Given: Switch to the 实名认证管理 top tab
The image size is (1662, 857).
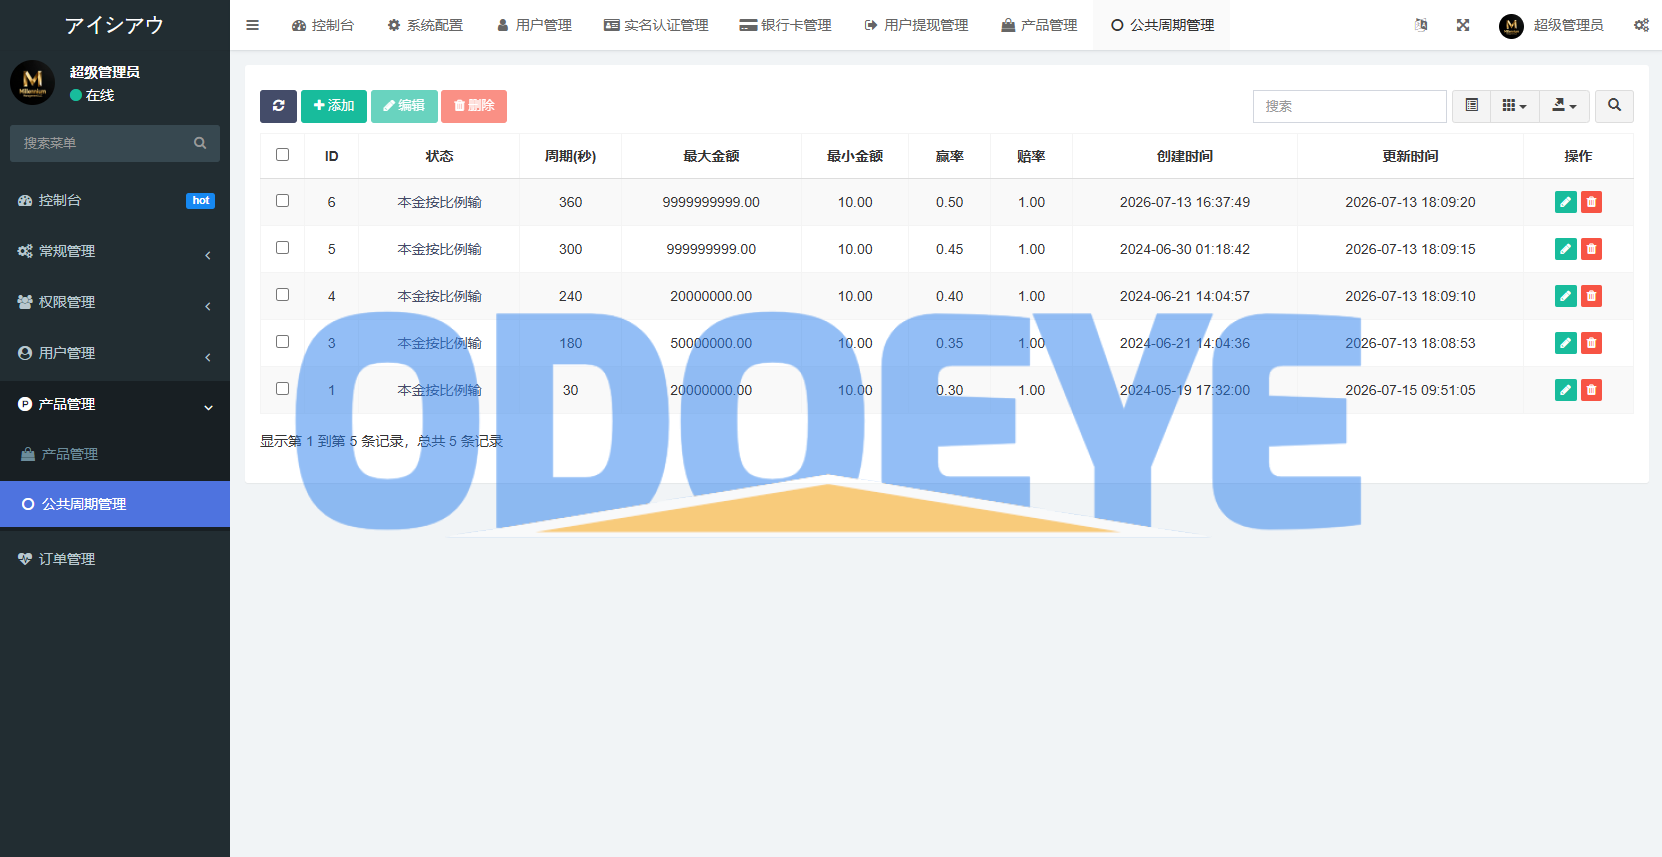Looking at the screenshot, I should [656, 25].
